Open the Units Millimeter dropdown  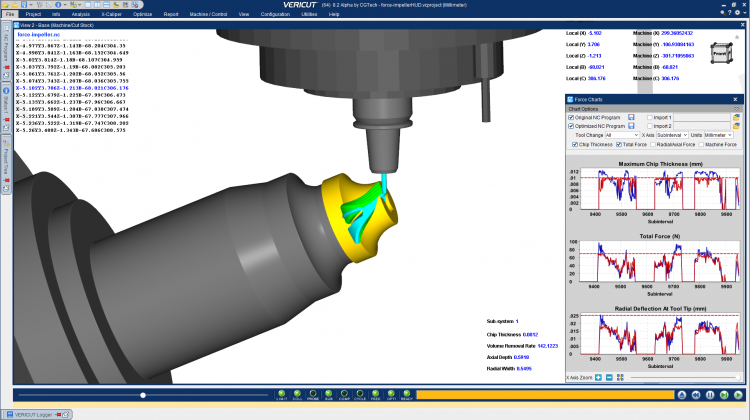(718, 135)
